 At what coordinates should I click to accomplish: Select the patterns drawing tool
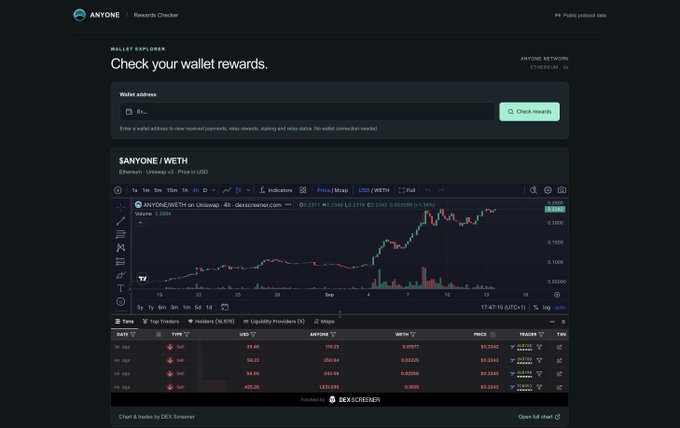coord(121,248)
